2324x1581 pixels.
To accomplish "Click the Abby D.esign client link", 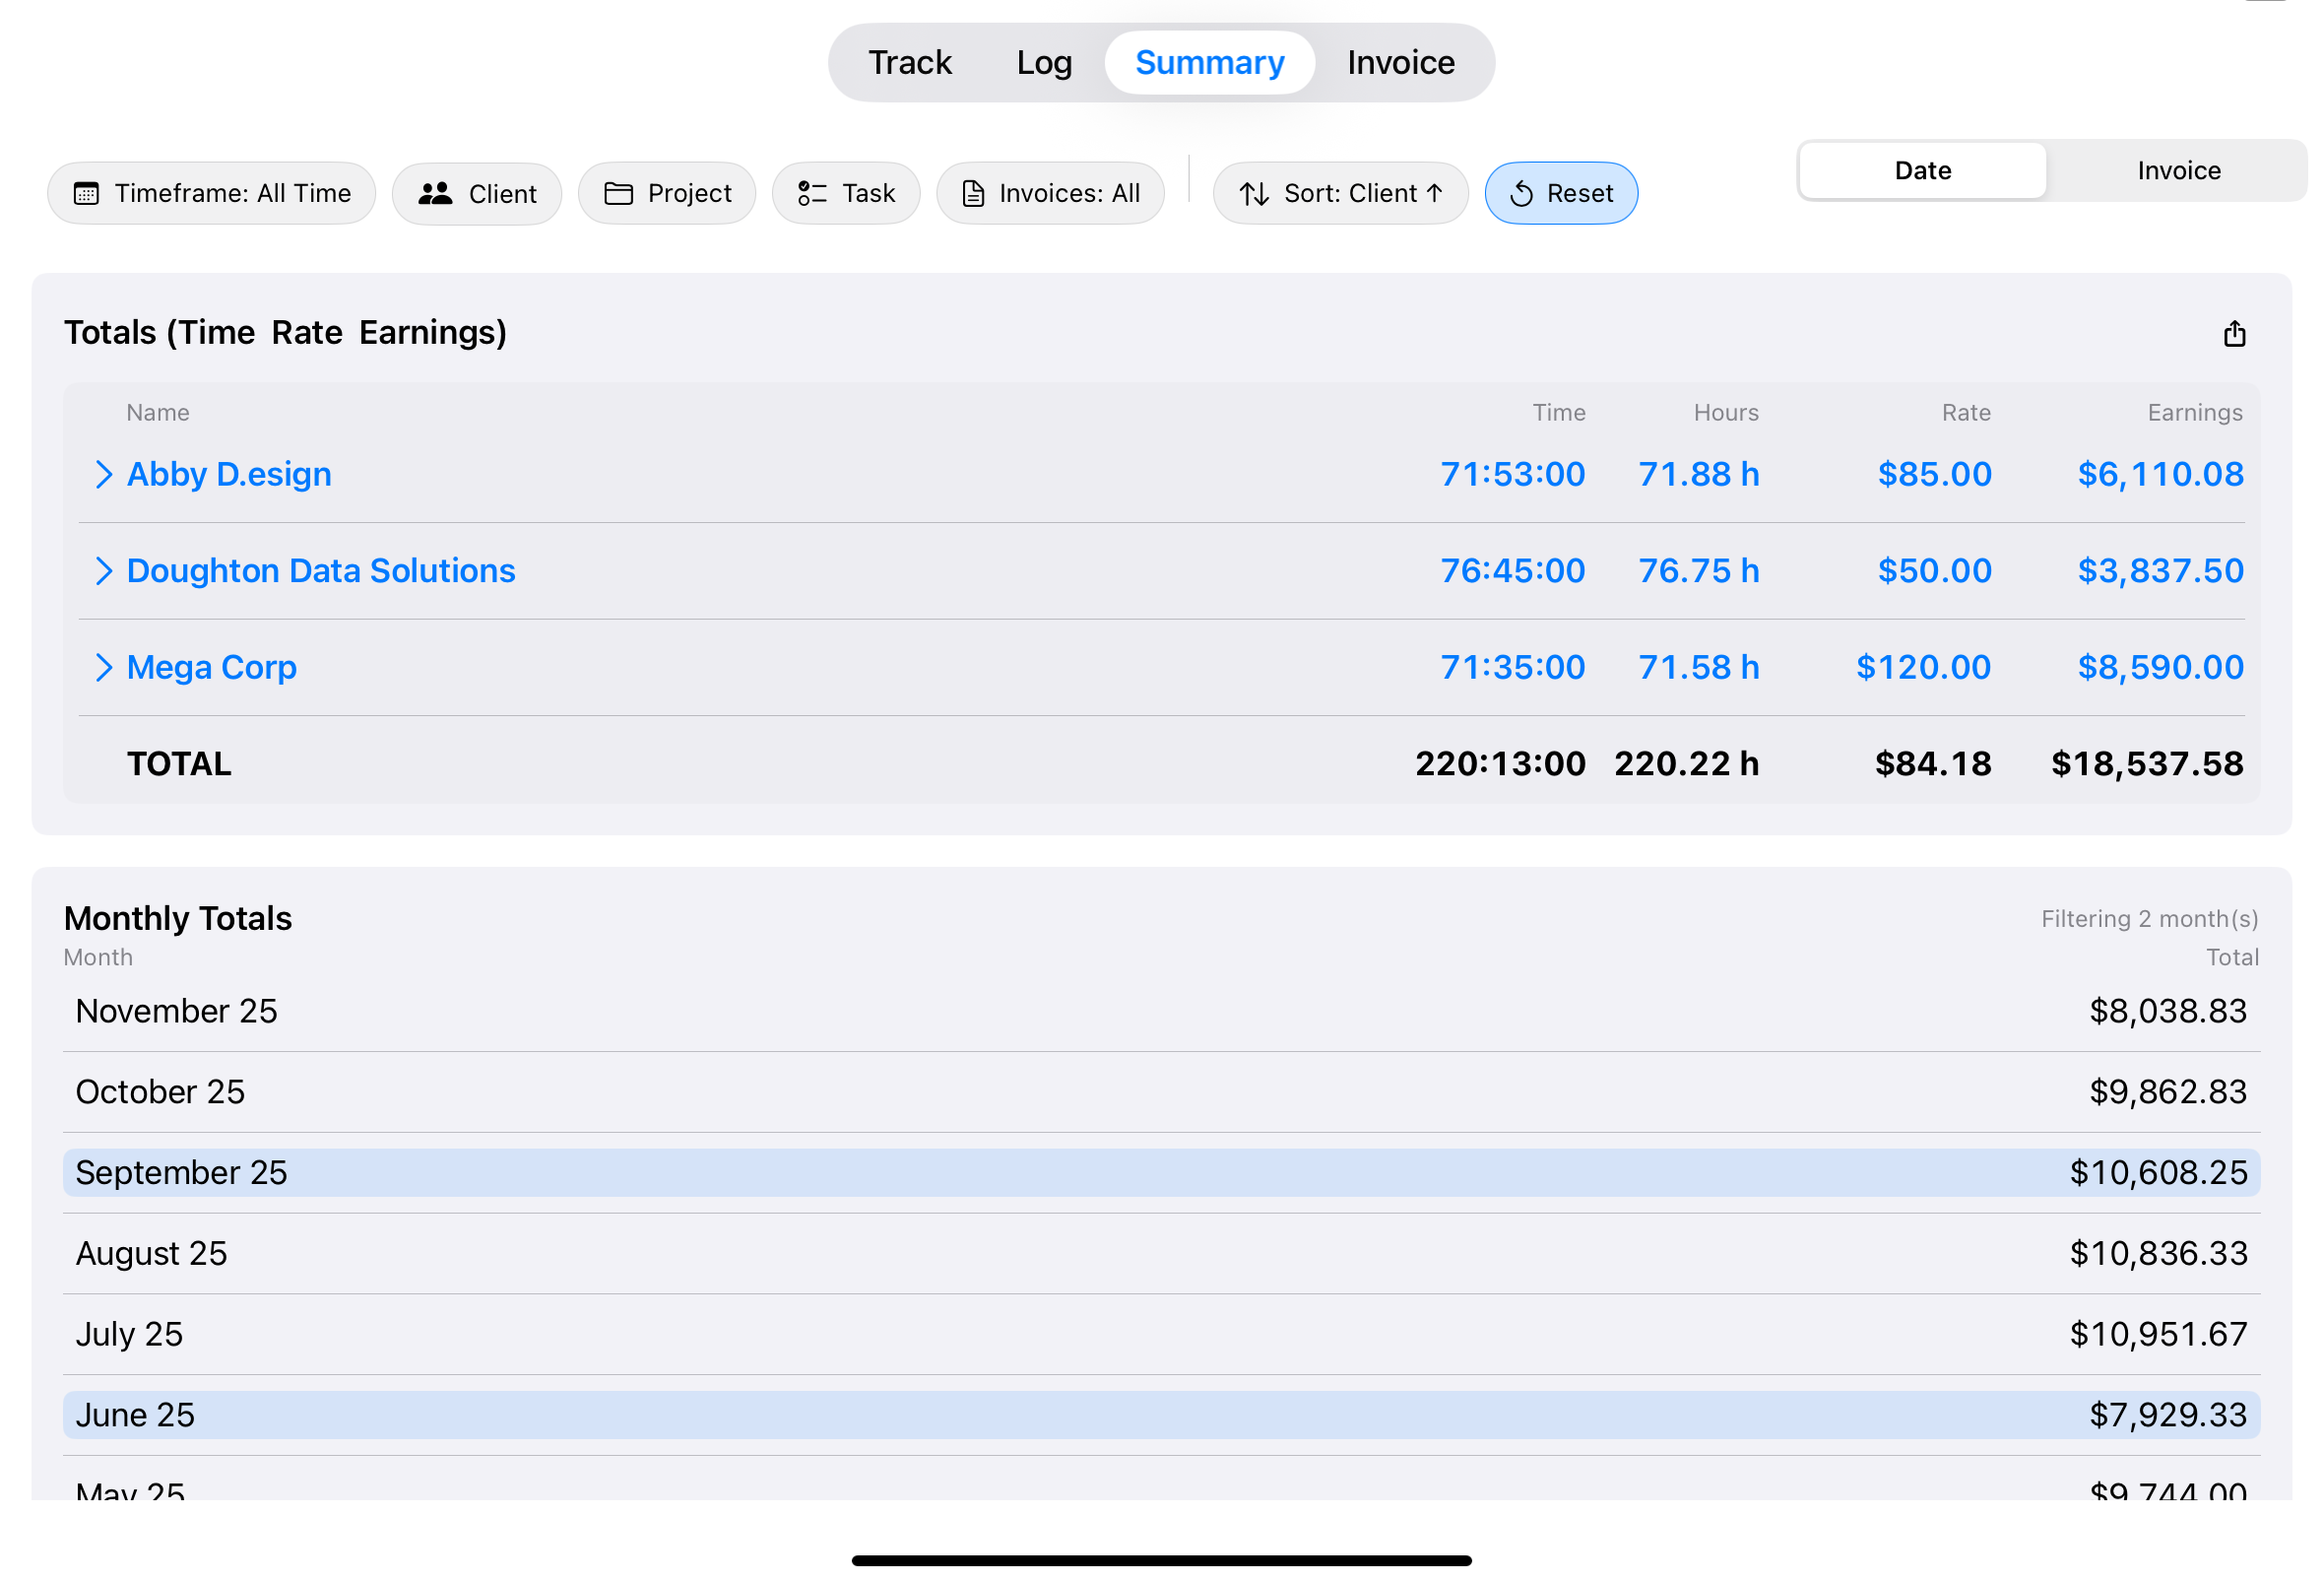I will (x=228, y=474).
